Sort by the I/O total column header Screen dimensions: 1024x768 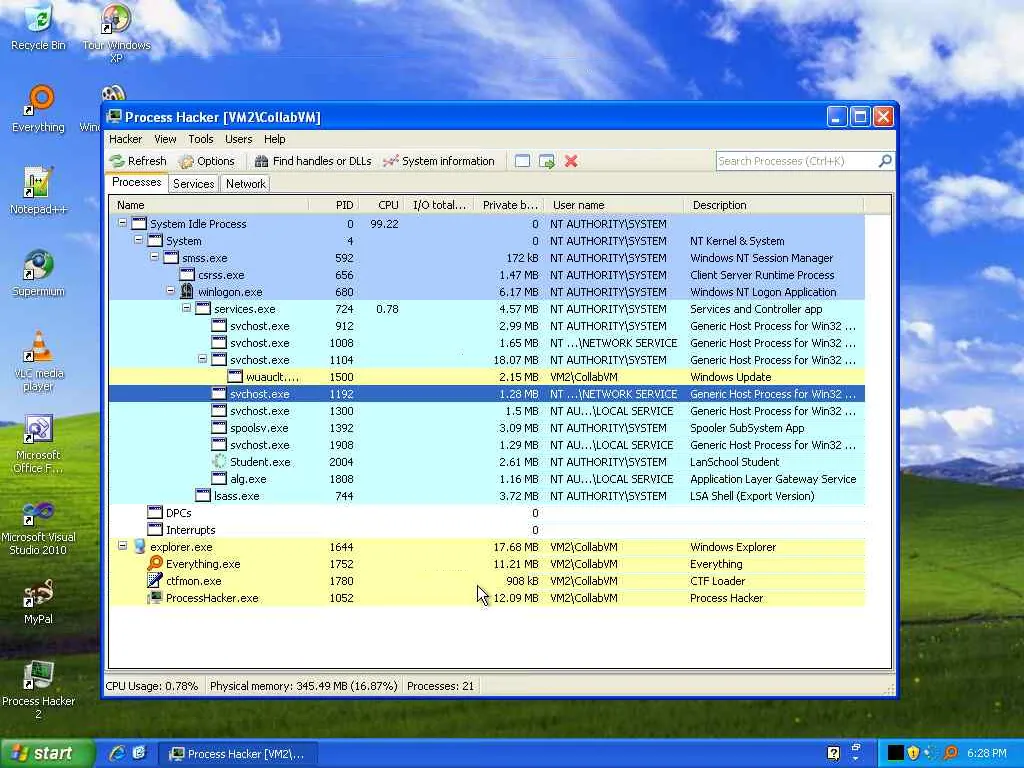439,205
